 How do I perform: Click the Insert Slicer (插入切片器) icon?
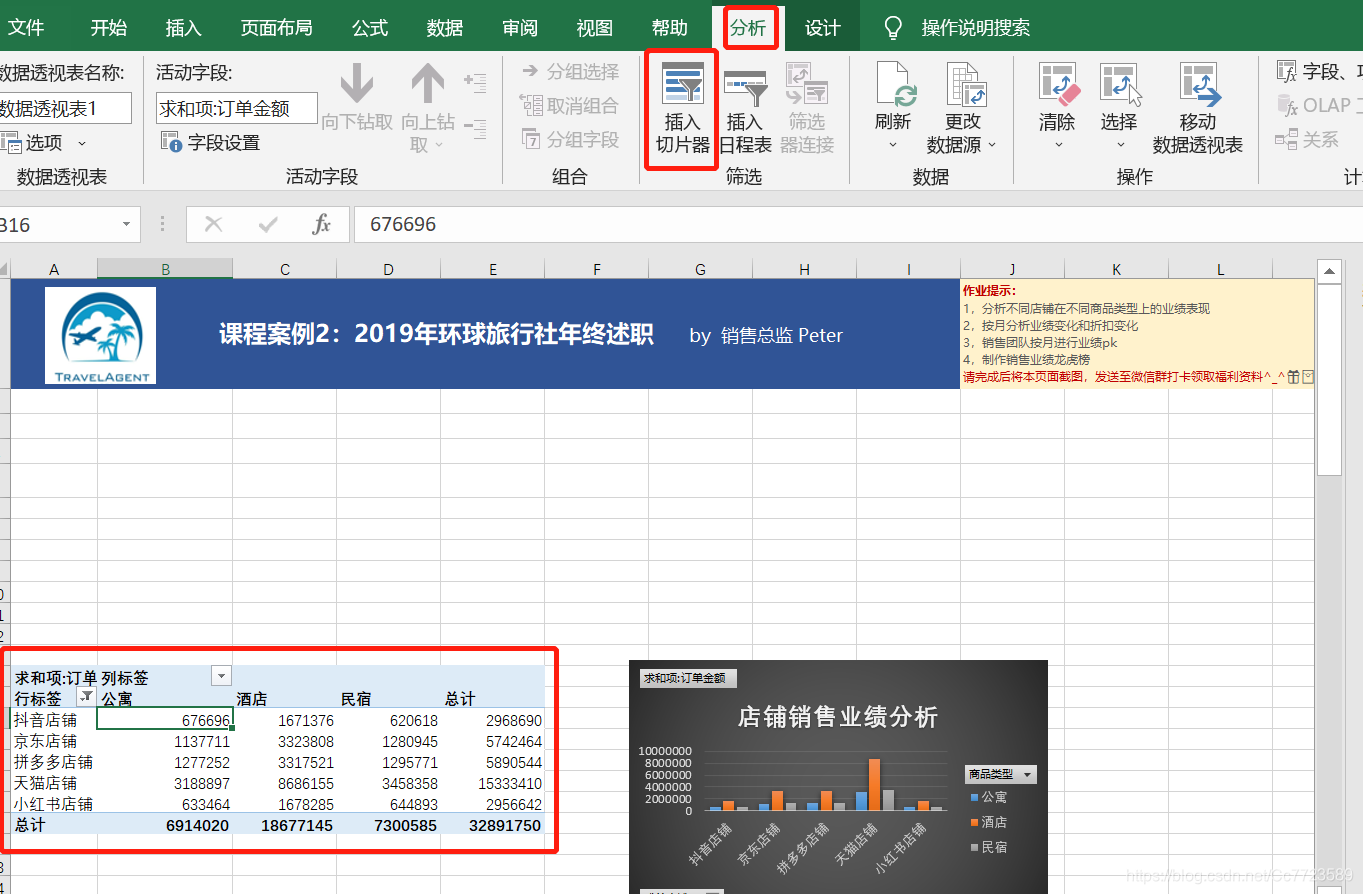(683, 83)
